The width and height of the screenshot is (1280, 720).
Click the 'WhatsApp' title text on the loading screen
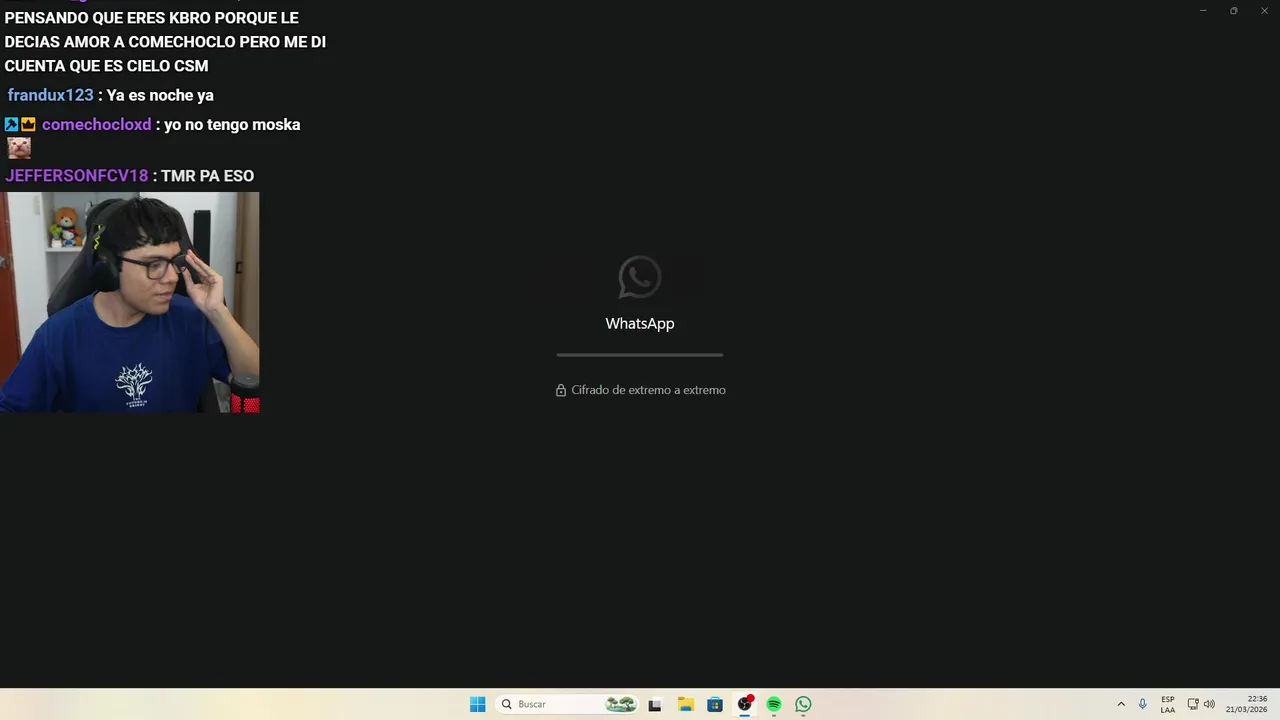[640, 323]
